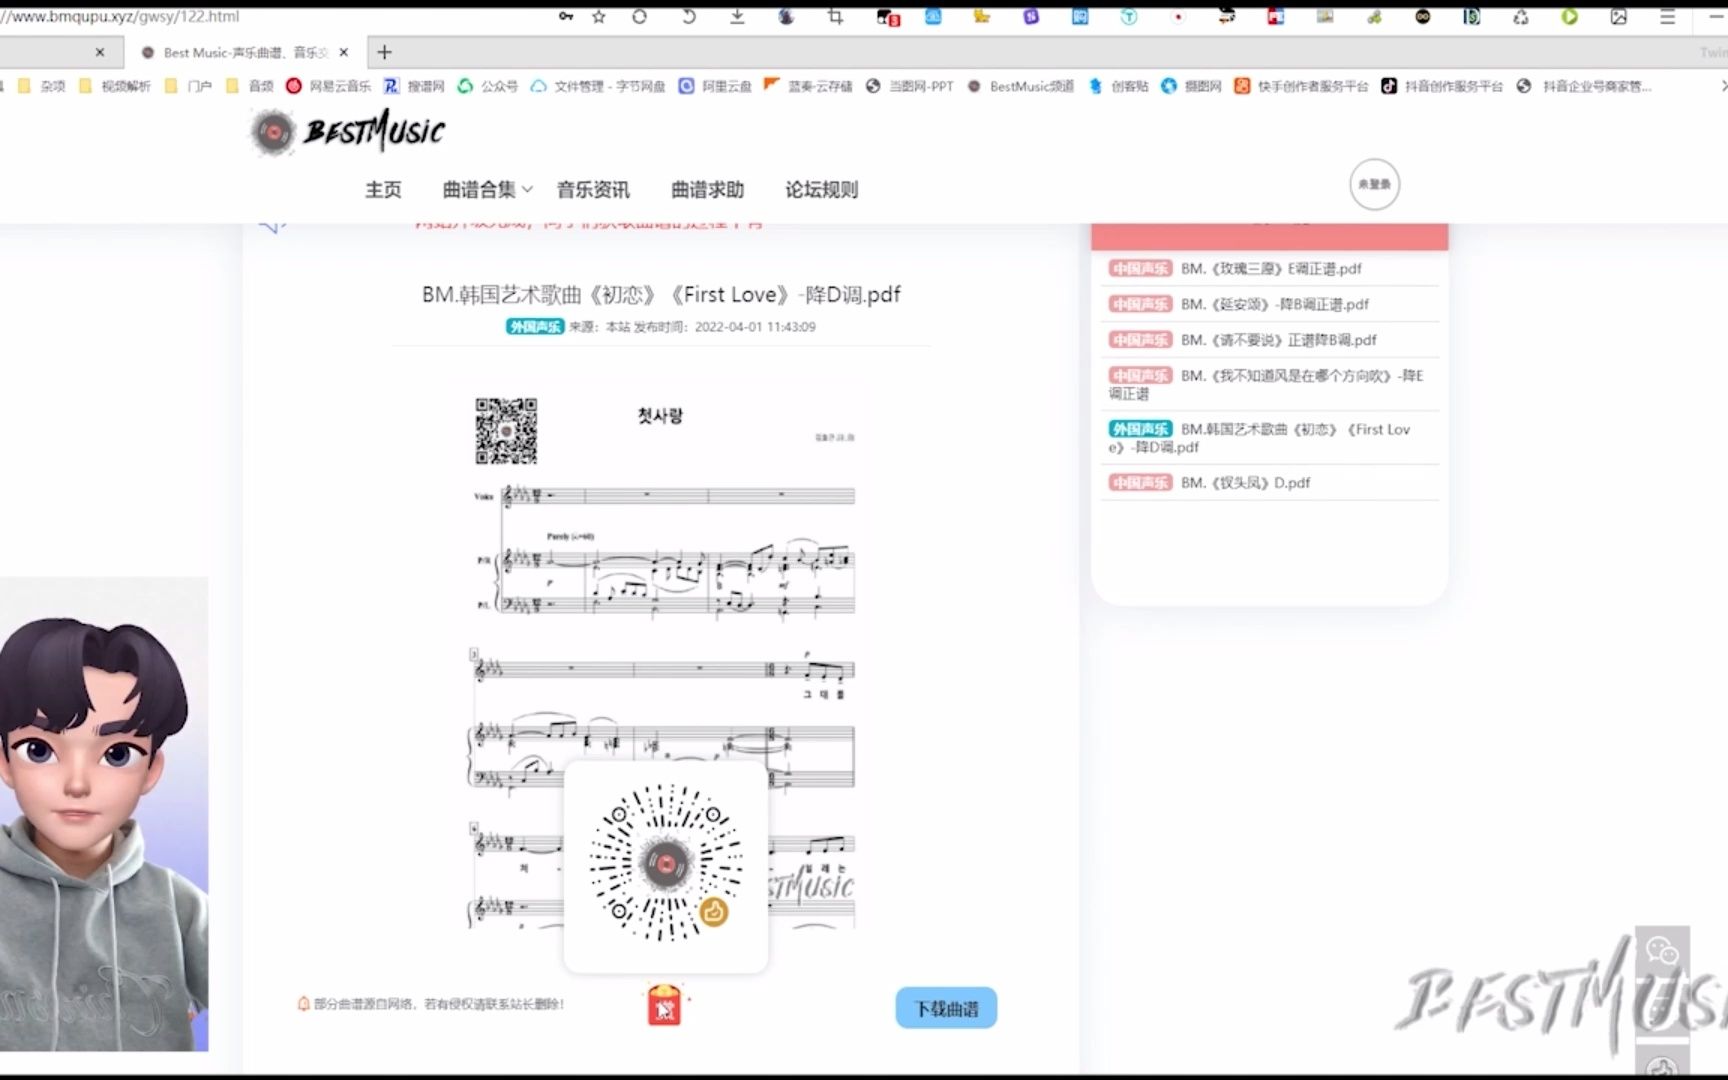Reload the page with the refresh icon

[640, 16]
